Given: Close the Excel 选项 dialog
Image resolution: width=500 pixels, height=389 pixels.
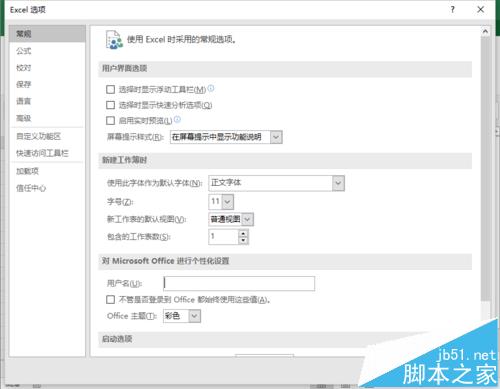Looking at the screenshot, I should pyautogui.click(x=481, y=9).
